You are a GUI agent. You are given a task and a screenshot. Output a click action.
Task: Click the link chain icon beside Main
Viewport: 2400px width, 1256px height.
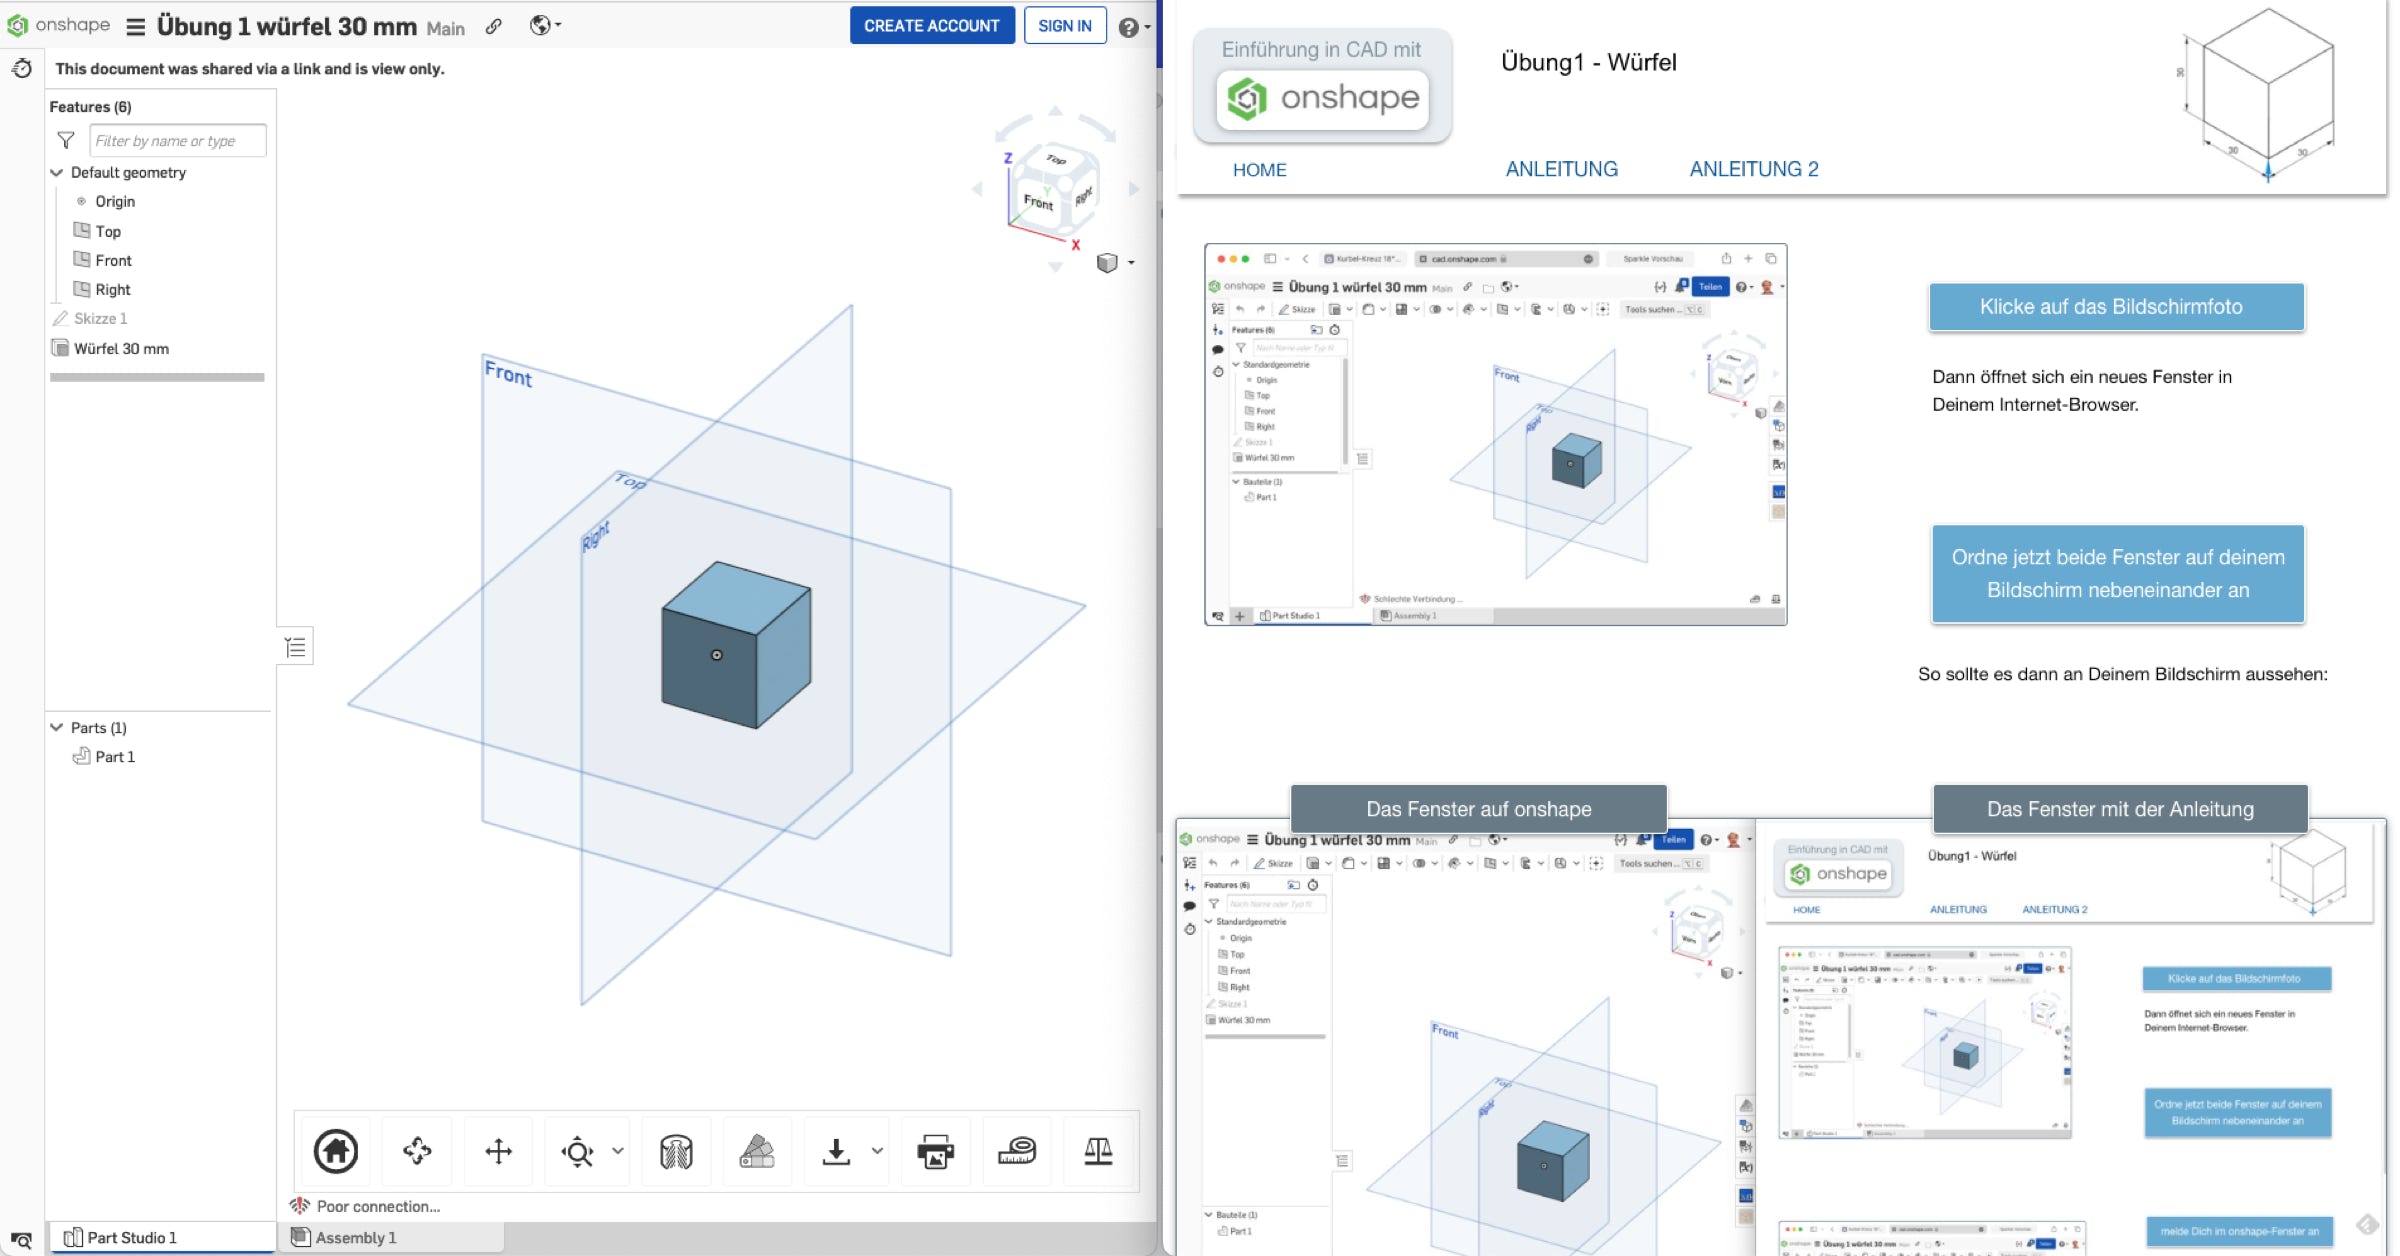[494, 27]
